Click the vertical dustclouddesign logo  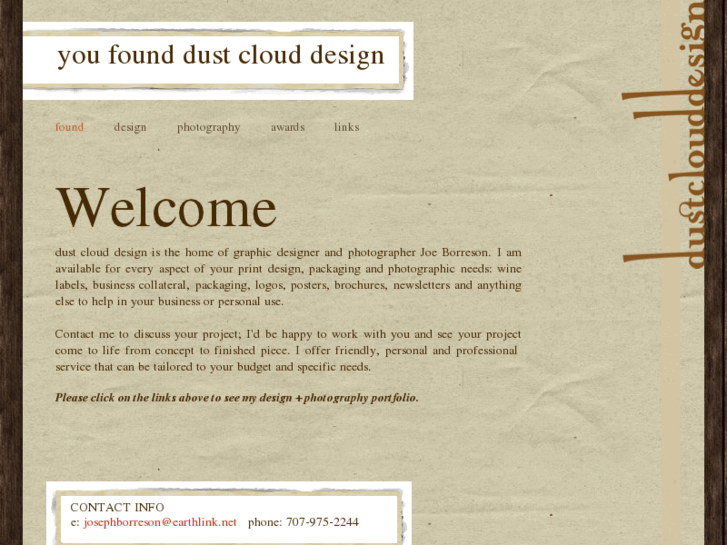click(x=664, y=135)
